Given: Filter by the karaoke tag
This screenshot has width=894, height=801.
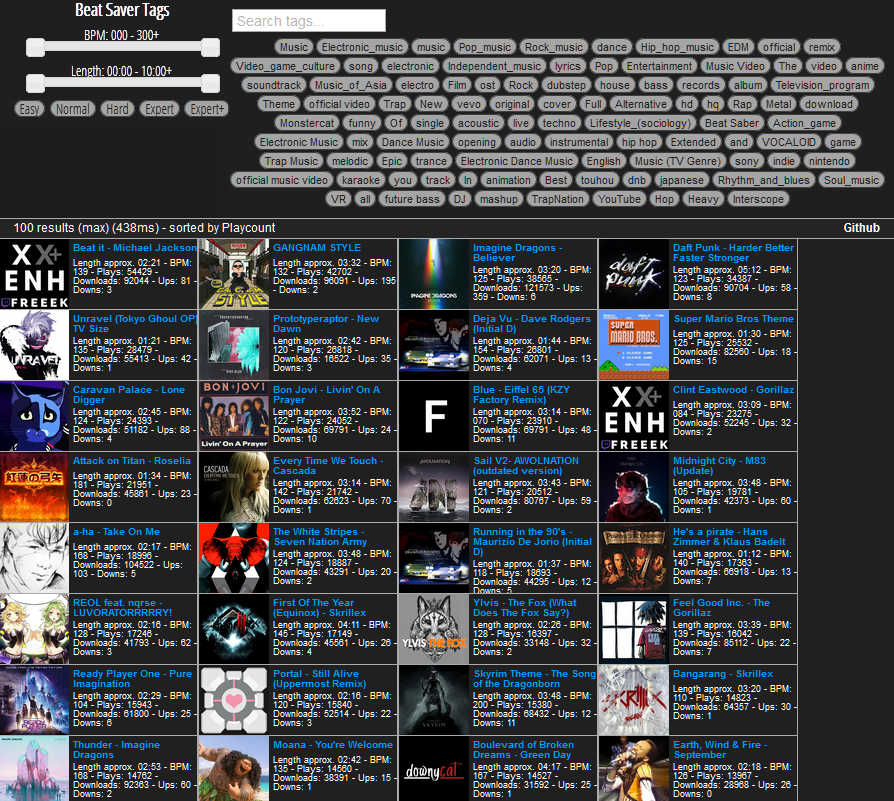Looking at the screenshot, I should click(360, 180).
